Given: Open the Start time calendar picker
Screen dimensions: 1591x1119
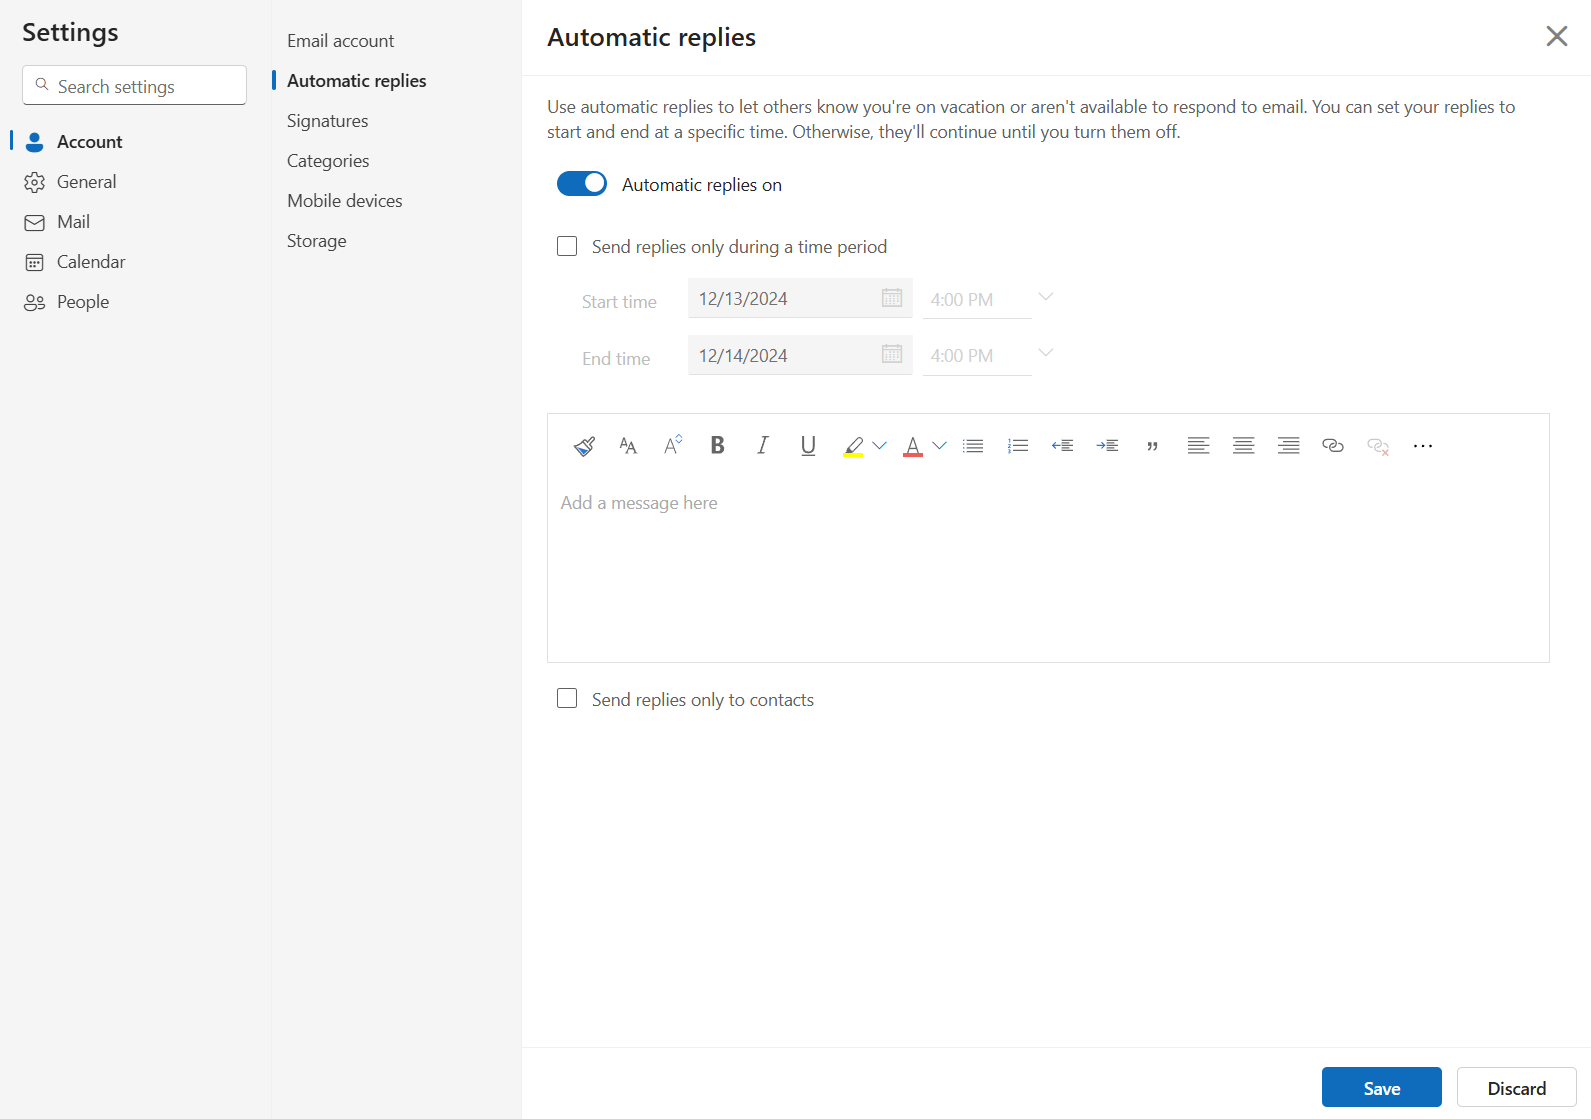Looking at the screenshot, I should click(892, 298).
